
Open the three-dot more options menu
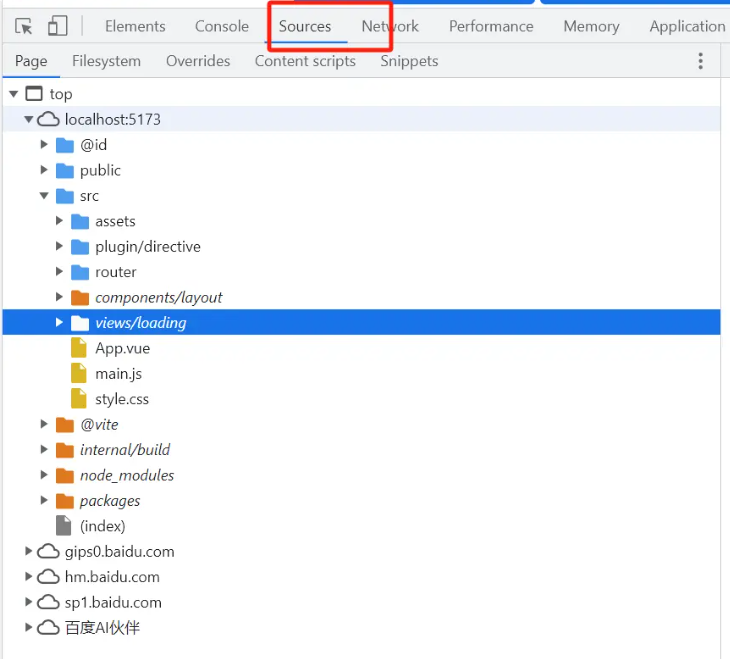[700, 61]
